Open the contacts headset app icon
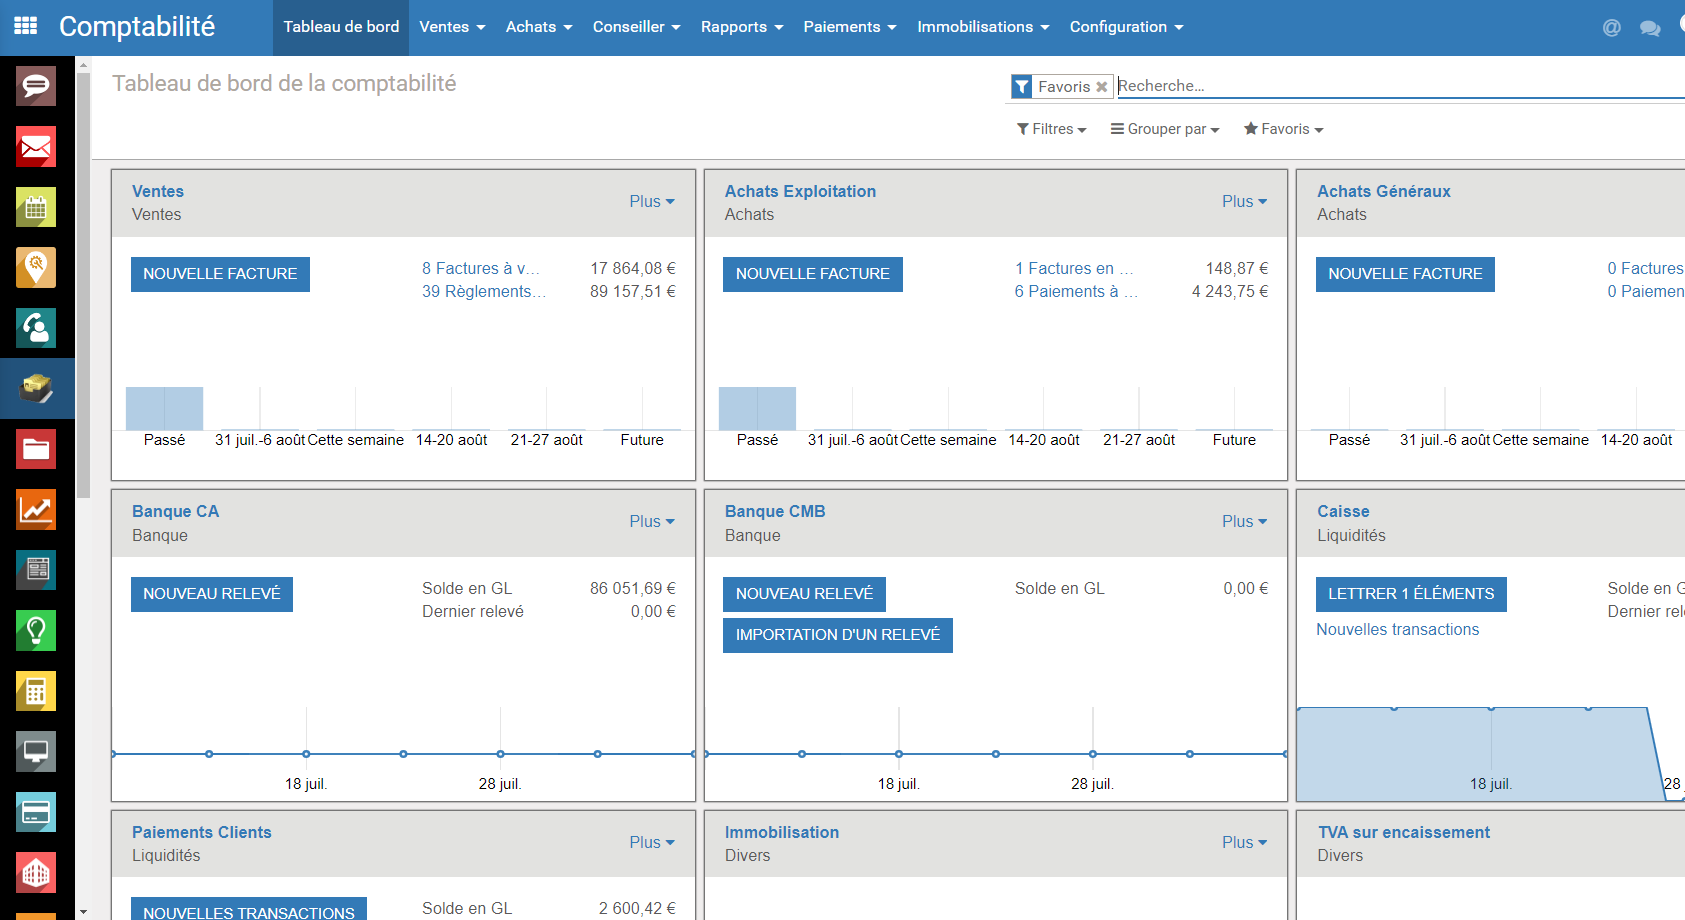Viewport: 1685px width, 920px height. 36,328
